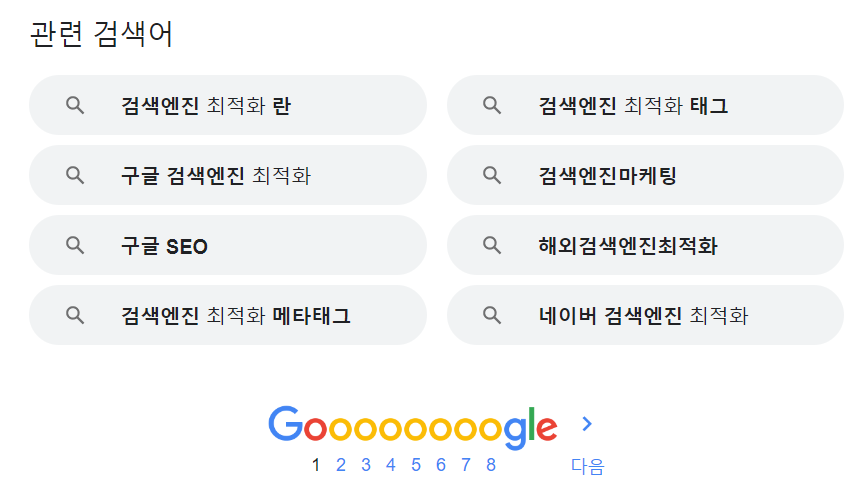Select suggestion 네이버 검색엔진 최적화

[642, 316]
